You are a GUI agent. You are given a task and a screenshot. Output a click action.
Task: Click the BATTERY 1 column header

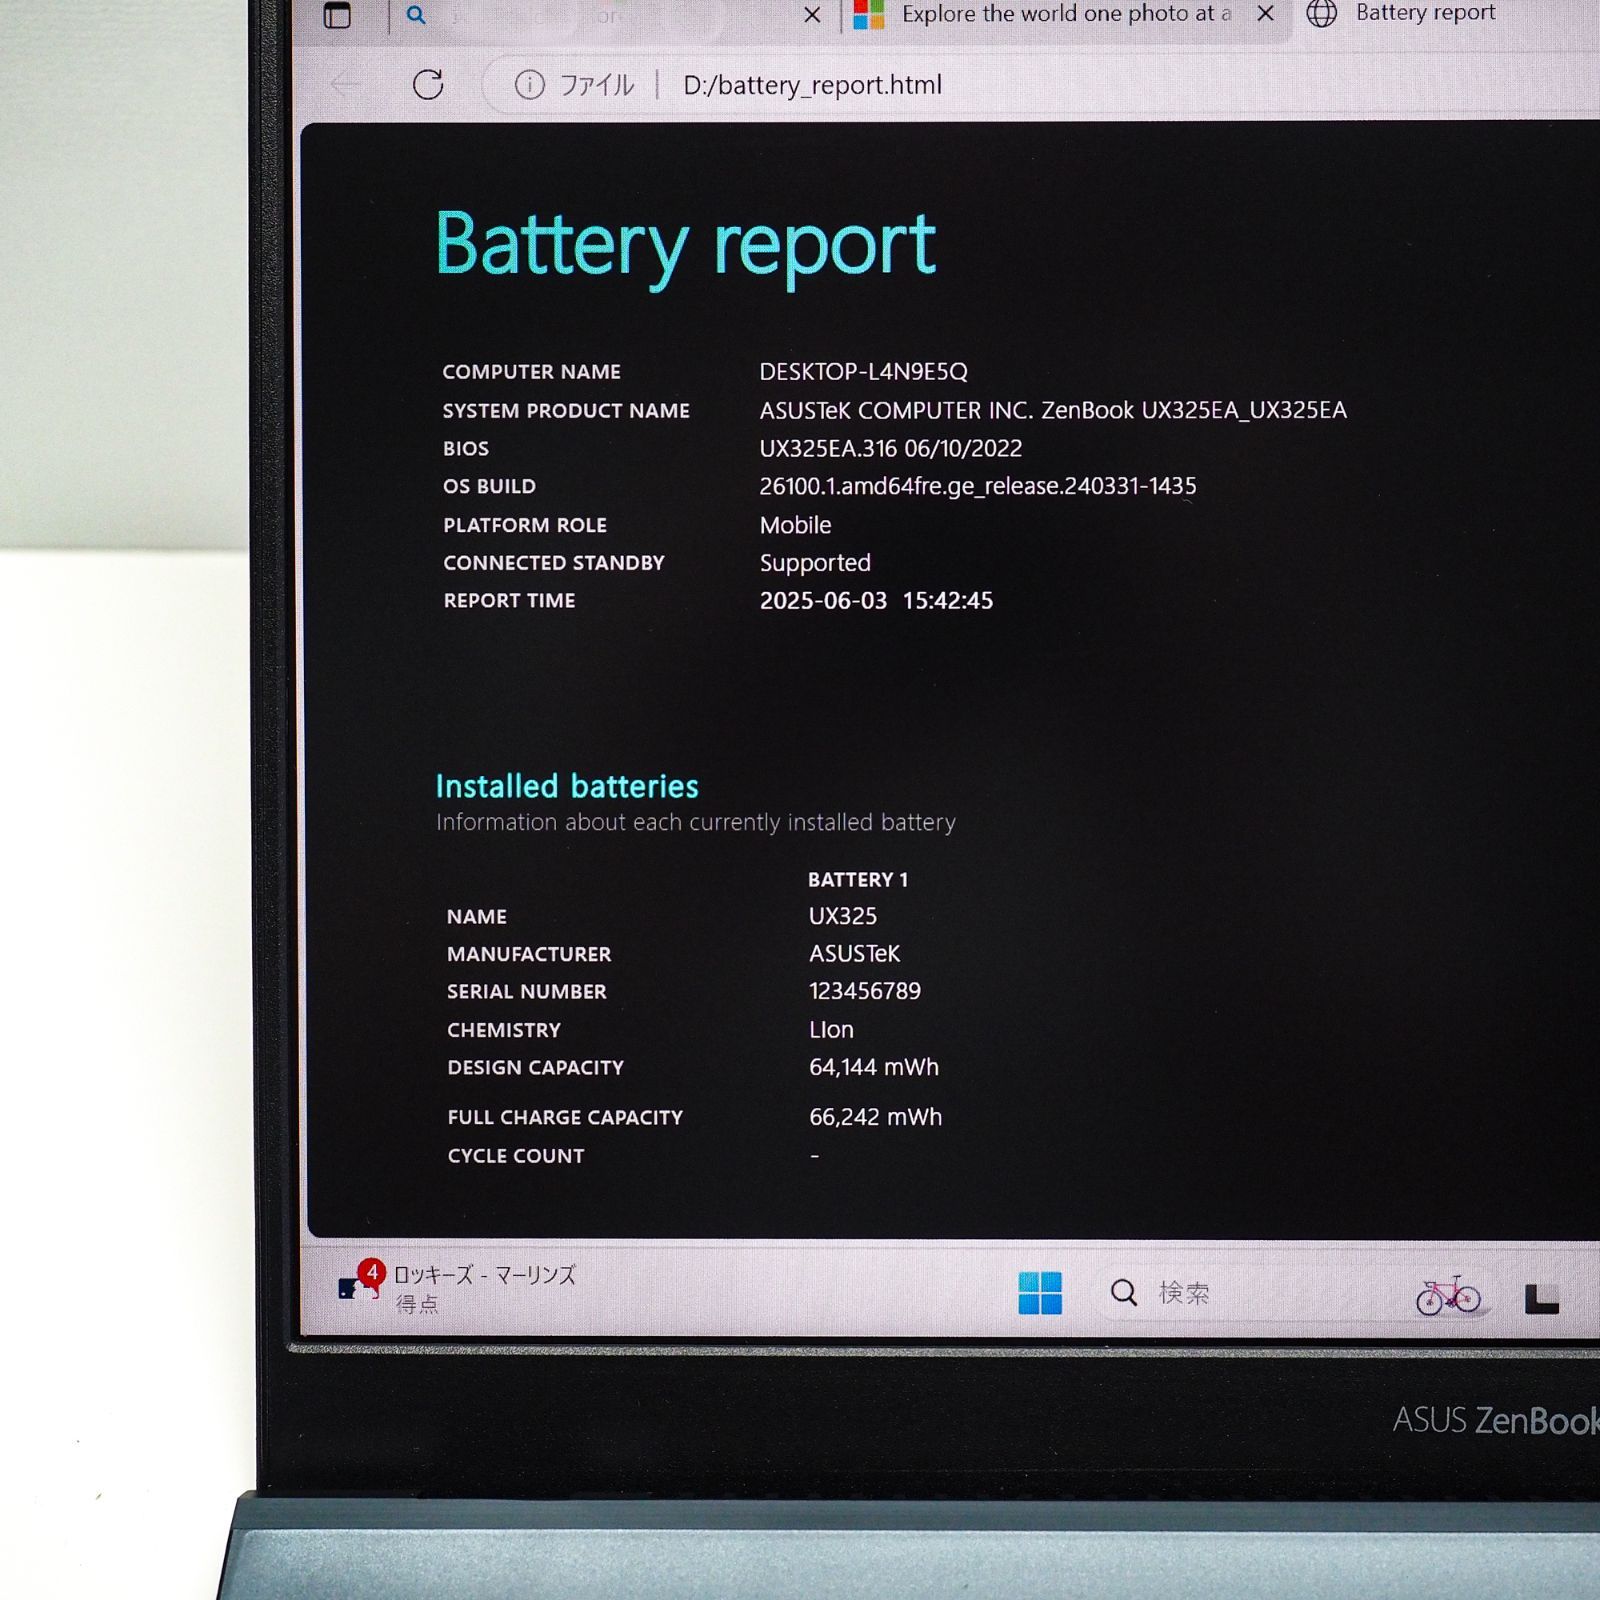[858, 879]
